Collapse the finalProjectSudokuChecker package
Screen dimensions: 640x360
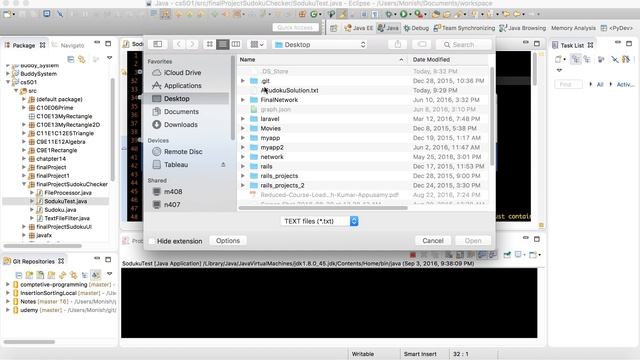click(24, 184)
